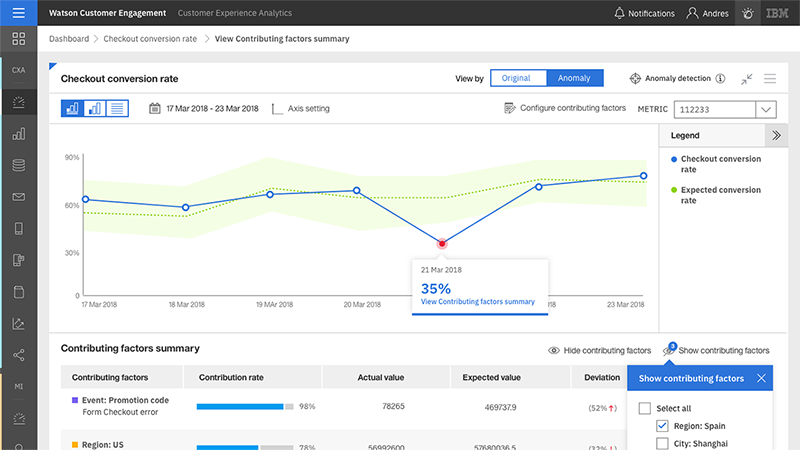Select the Anomaly view tab
This screenshot has height=450, width=800.
coord(574,78)
